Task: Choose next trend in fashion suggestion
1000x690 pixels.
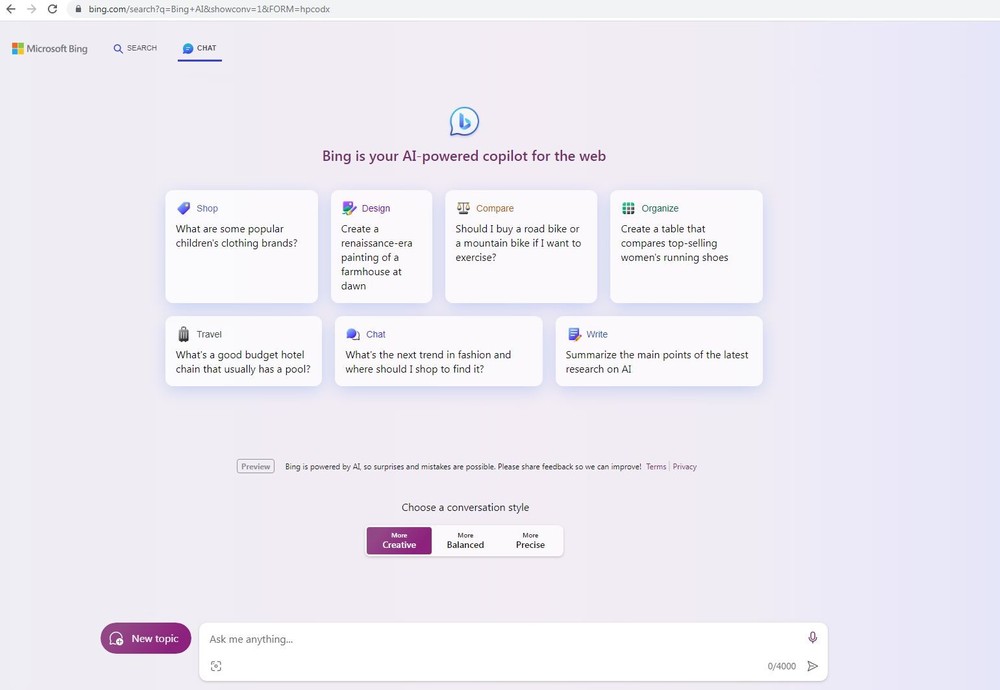Action: click(439, 351)
